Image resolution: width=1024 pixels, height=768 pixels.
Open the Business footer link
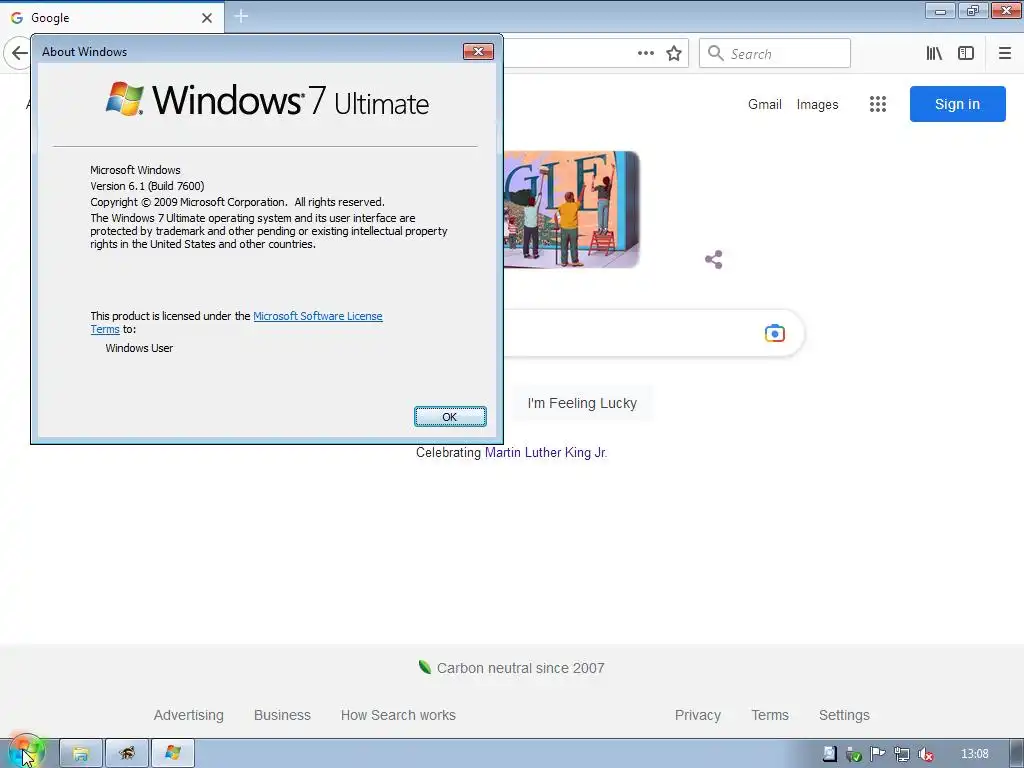click(282, 715)
